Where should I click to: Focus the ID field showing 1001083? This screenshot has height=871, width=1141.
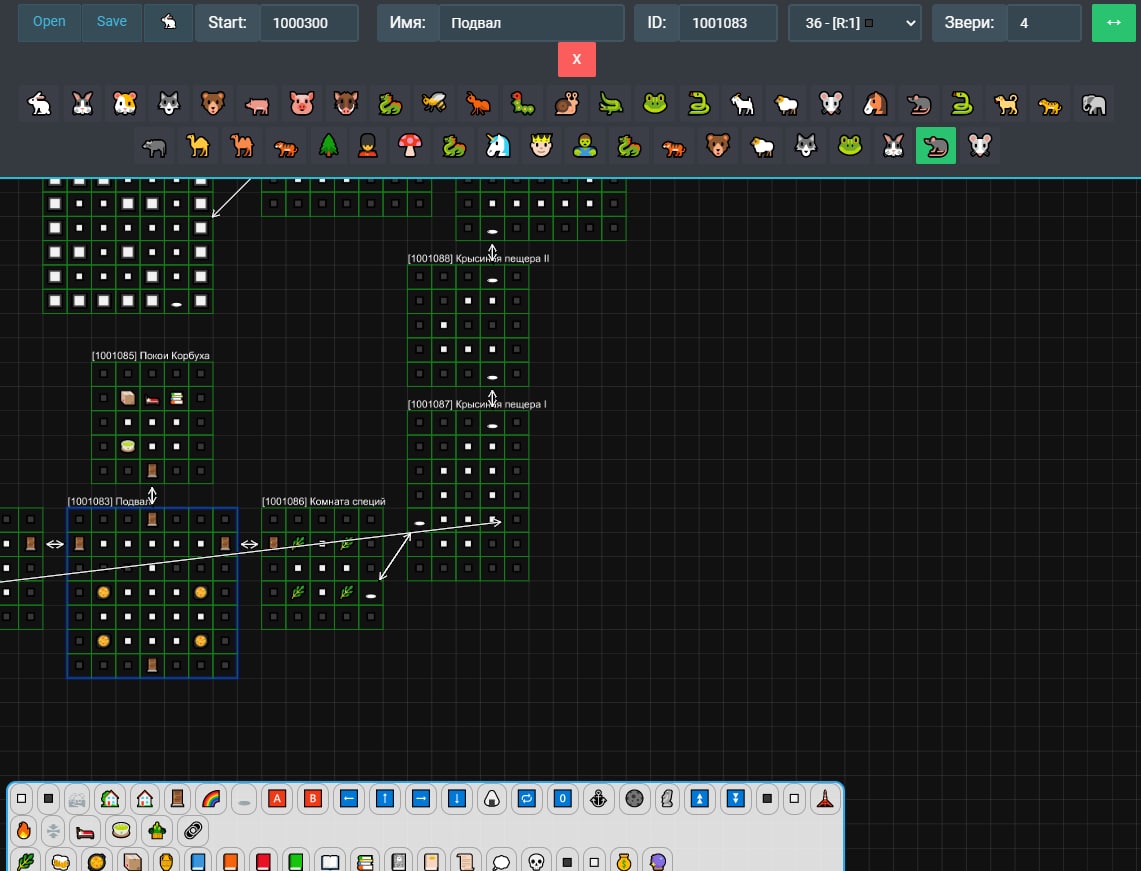point(728,23)
